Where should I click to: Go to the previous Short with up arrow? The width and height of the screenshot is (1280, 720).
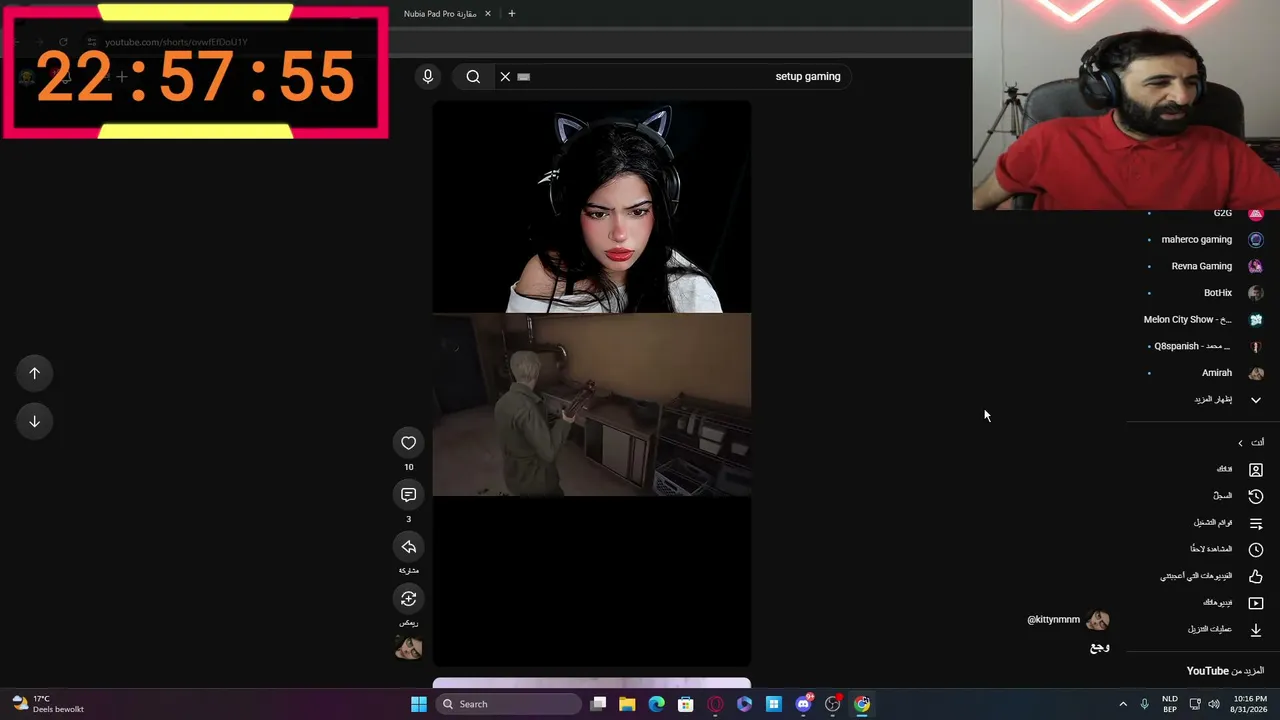(x=34, y=373)
